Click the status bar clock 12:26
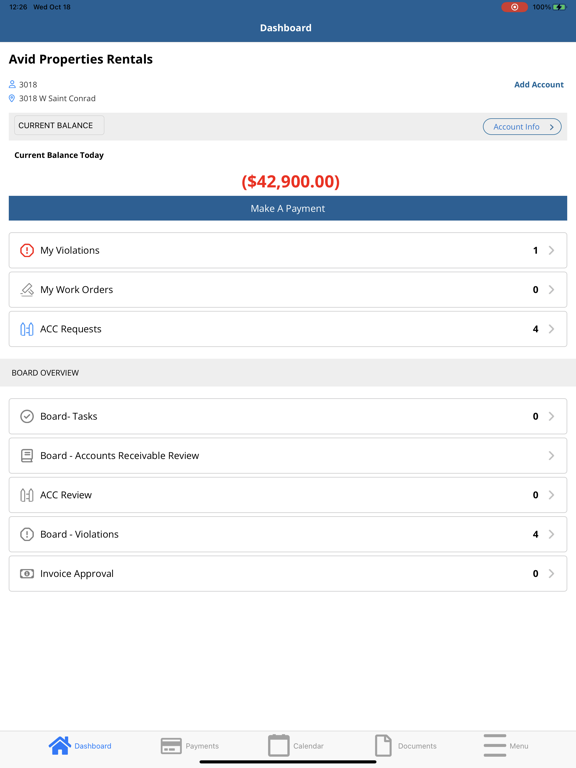Image resolution: width=576 pixels, height=768 pixels. pos(18,7)
